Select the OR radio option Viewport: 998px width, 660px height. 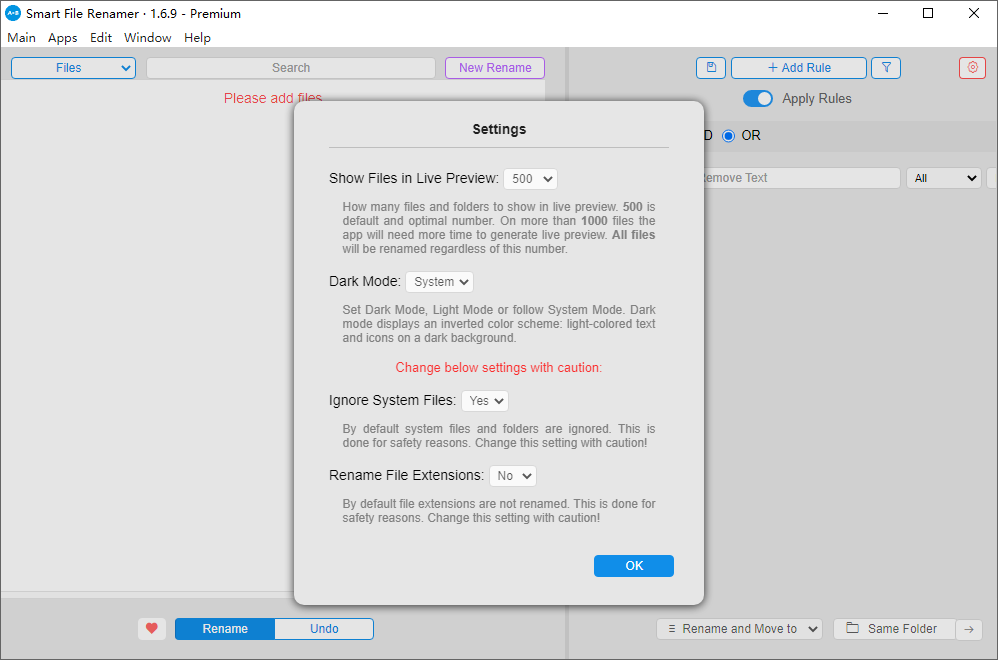(x=728, y=136)
